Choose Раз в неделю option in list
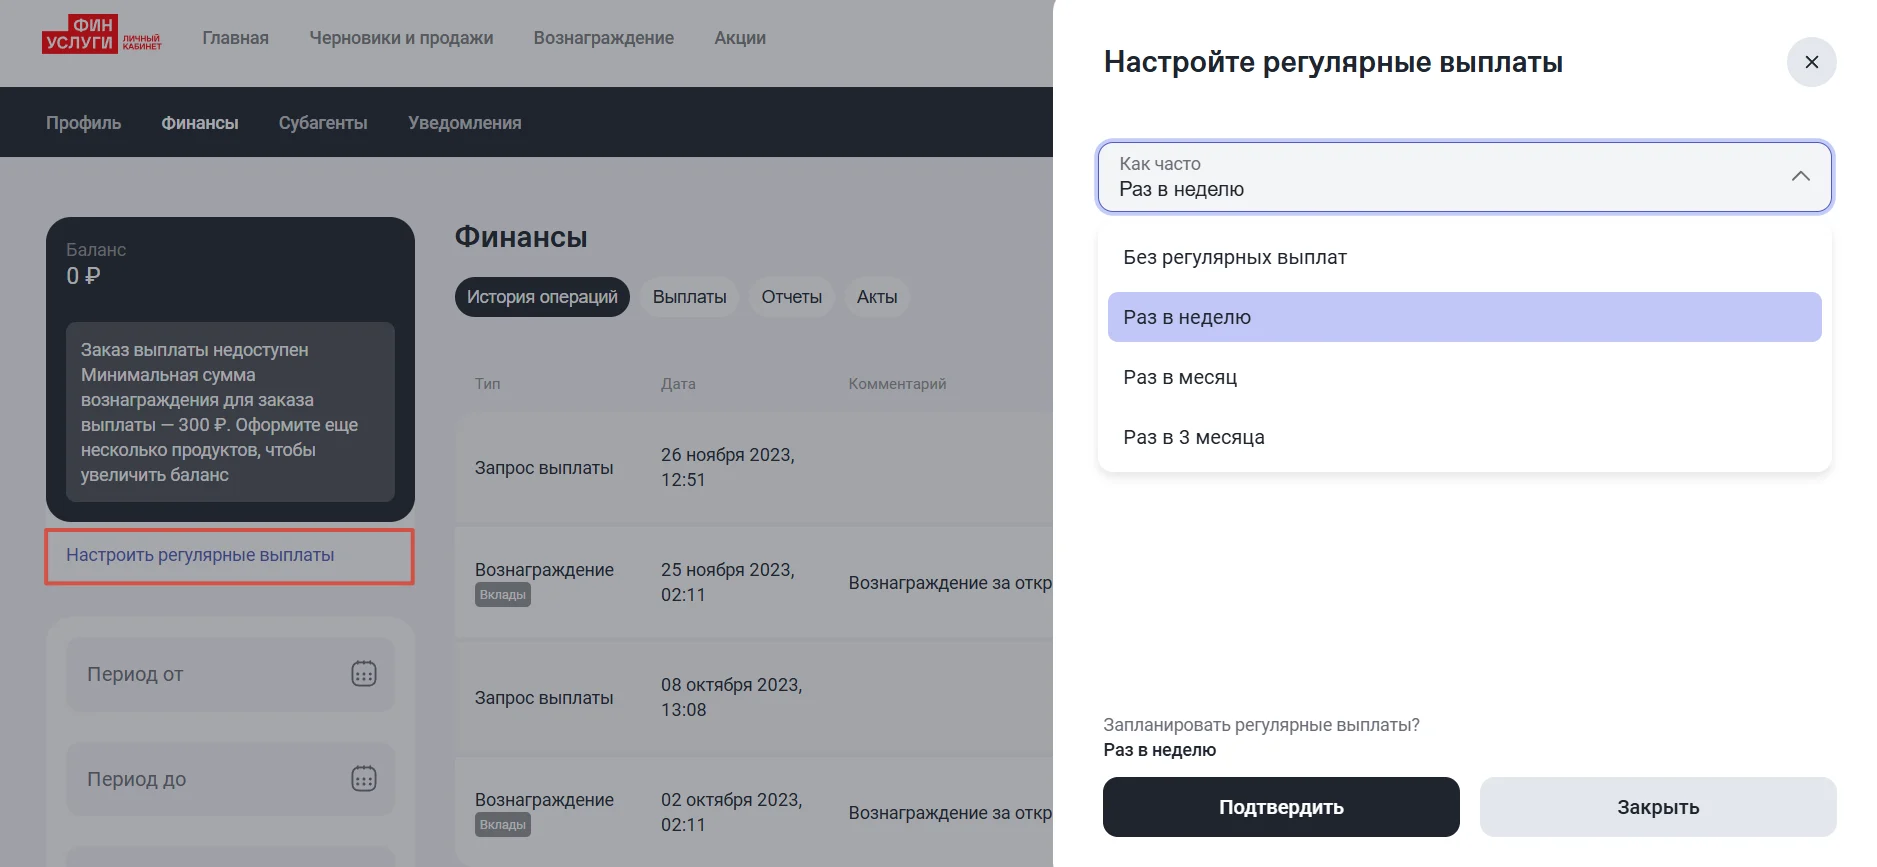 pyautogui.click(x=1464, y=317)
